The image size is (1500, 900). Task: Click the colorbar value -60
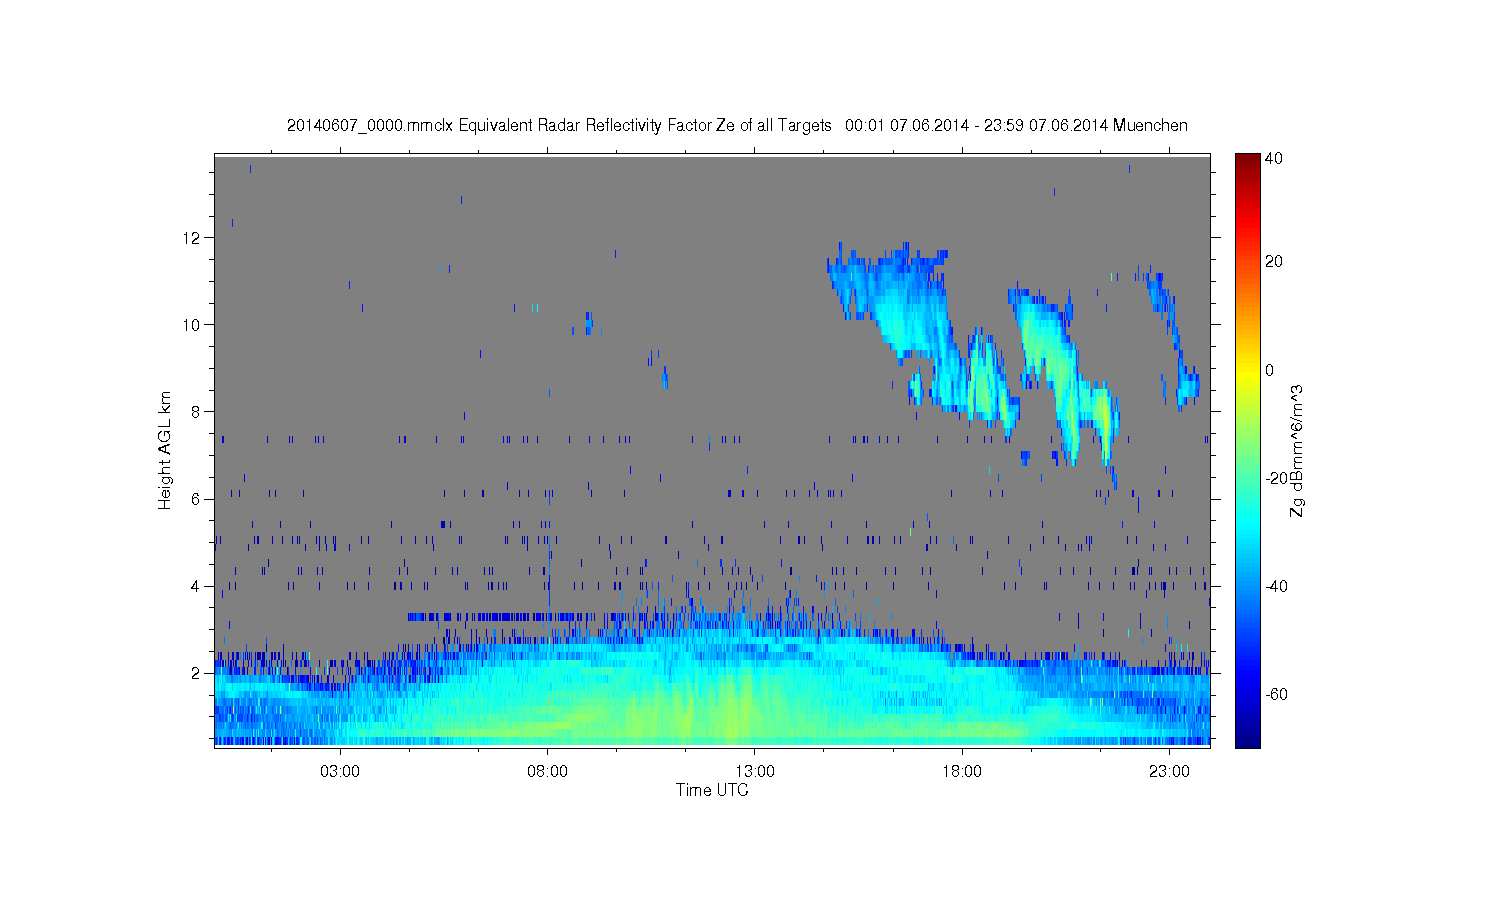1276,694
